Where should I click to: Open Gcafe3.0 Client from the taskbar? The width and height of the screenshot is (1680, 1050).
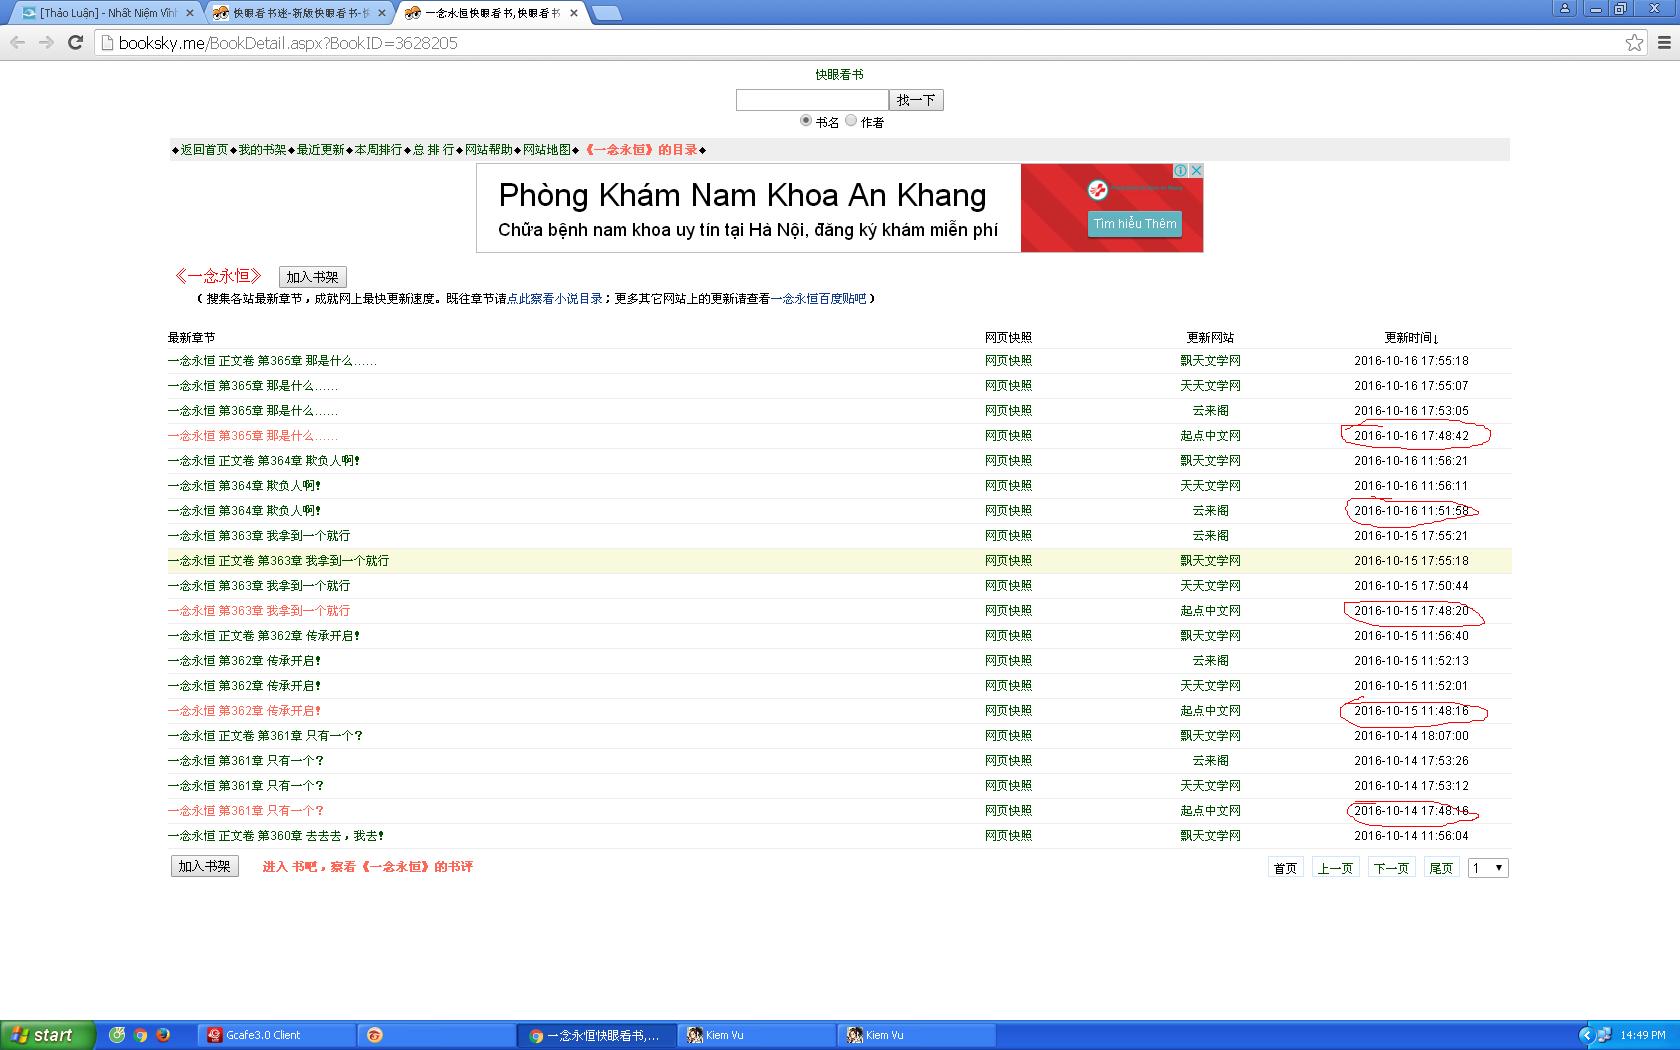tap(263, 1035)
